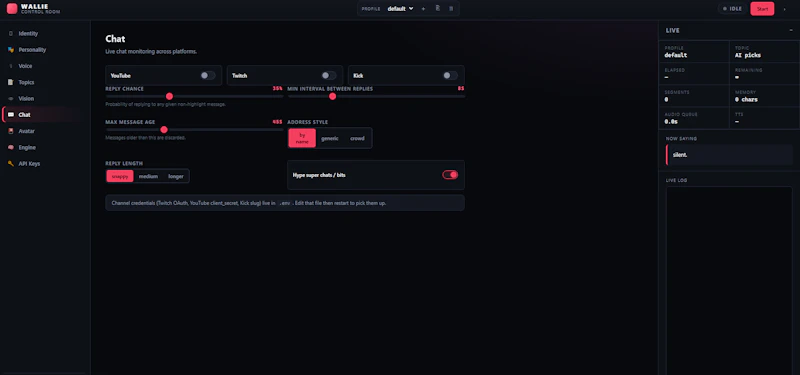Click the brain icon for Engine
The height and width of the screenshot is (375, 800).
[x=11, y=147]
